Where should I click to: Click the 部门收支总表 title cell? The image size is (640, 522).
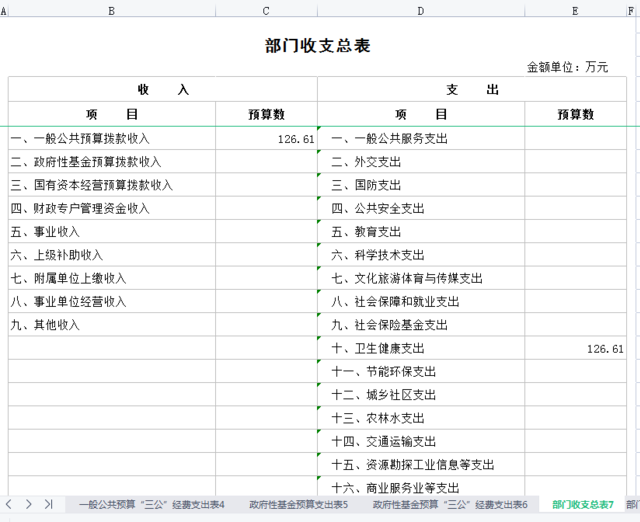tap(317, 46)
